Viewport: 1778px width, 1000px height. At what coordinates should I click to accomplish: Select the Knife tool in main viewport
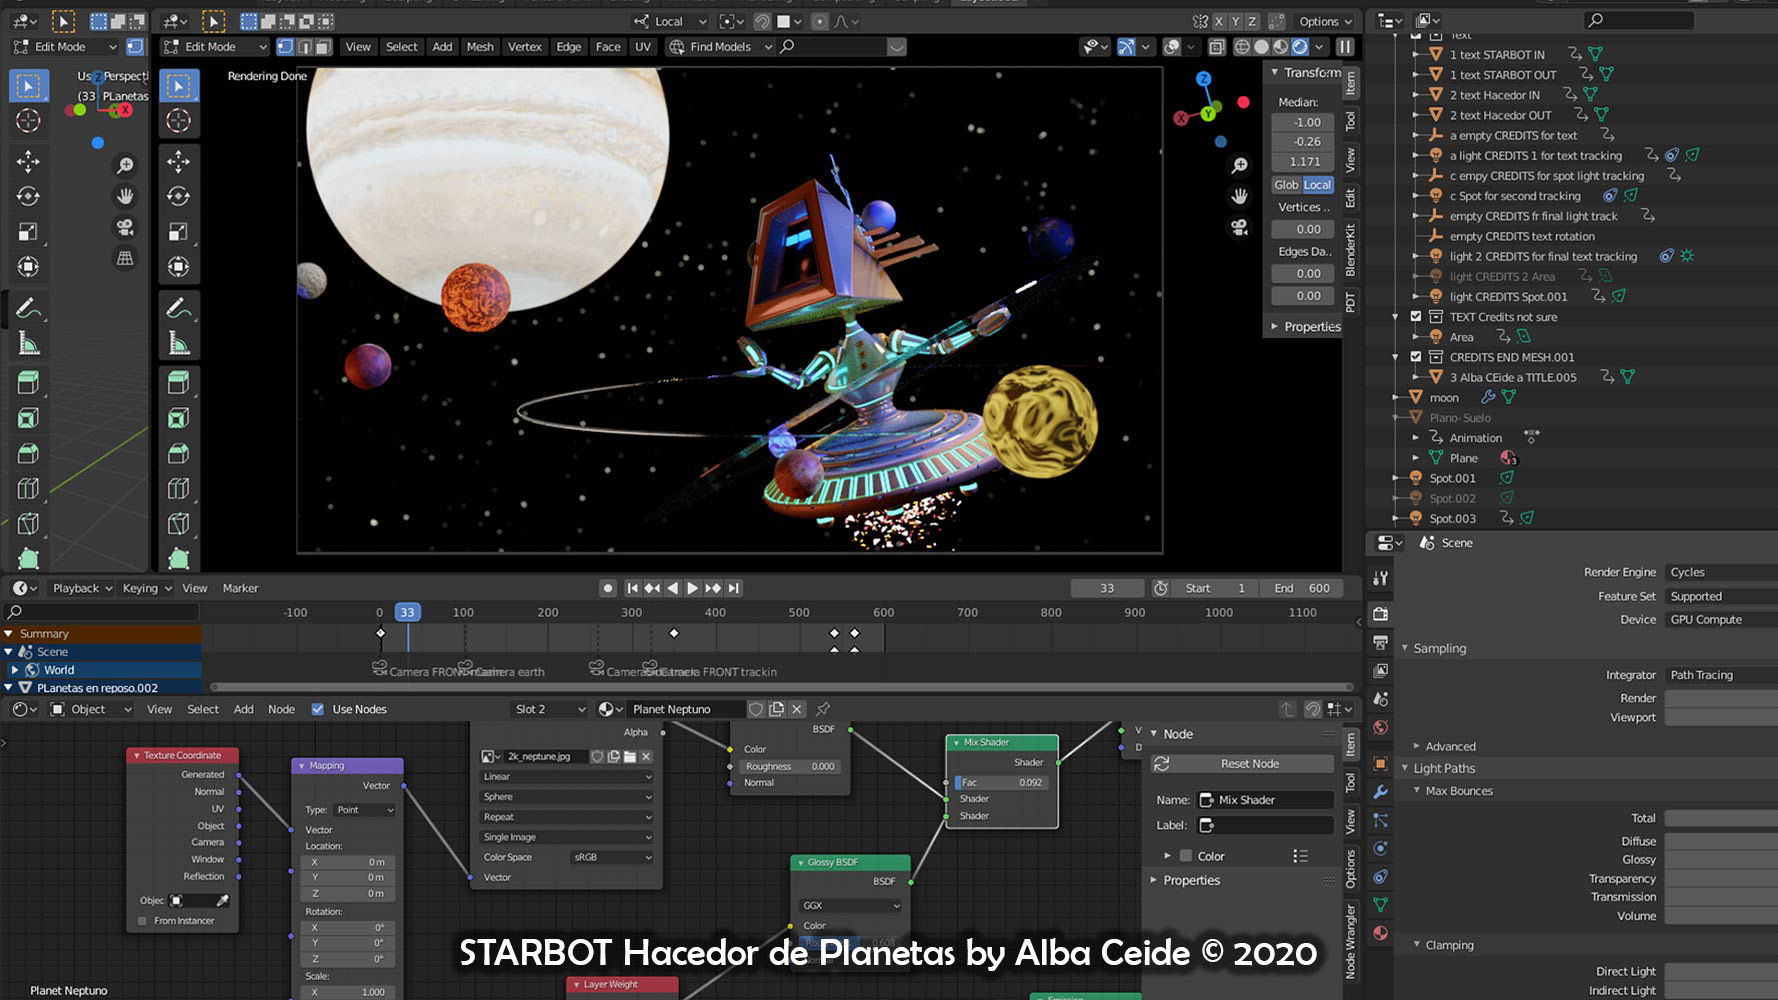click(179, 523)
